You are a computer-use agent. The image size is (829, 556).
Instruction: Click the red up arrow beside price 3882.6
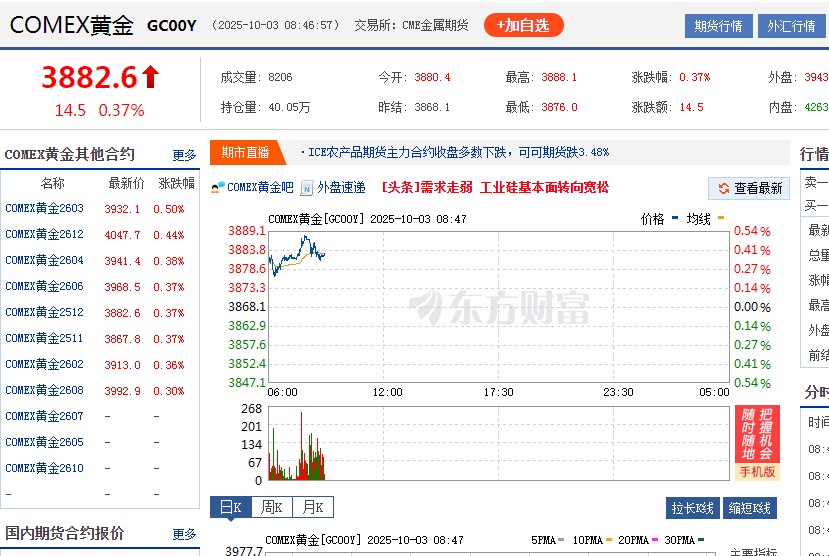150,77
